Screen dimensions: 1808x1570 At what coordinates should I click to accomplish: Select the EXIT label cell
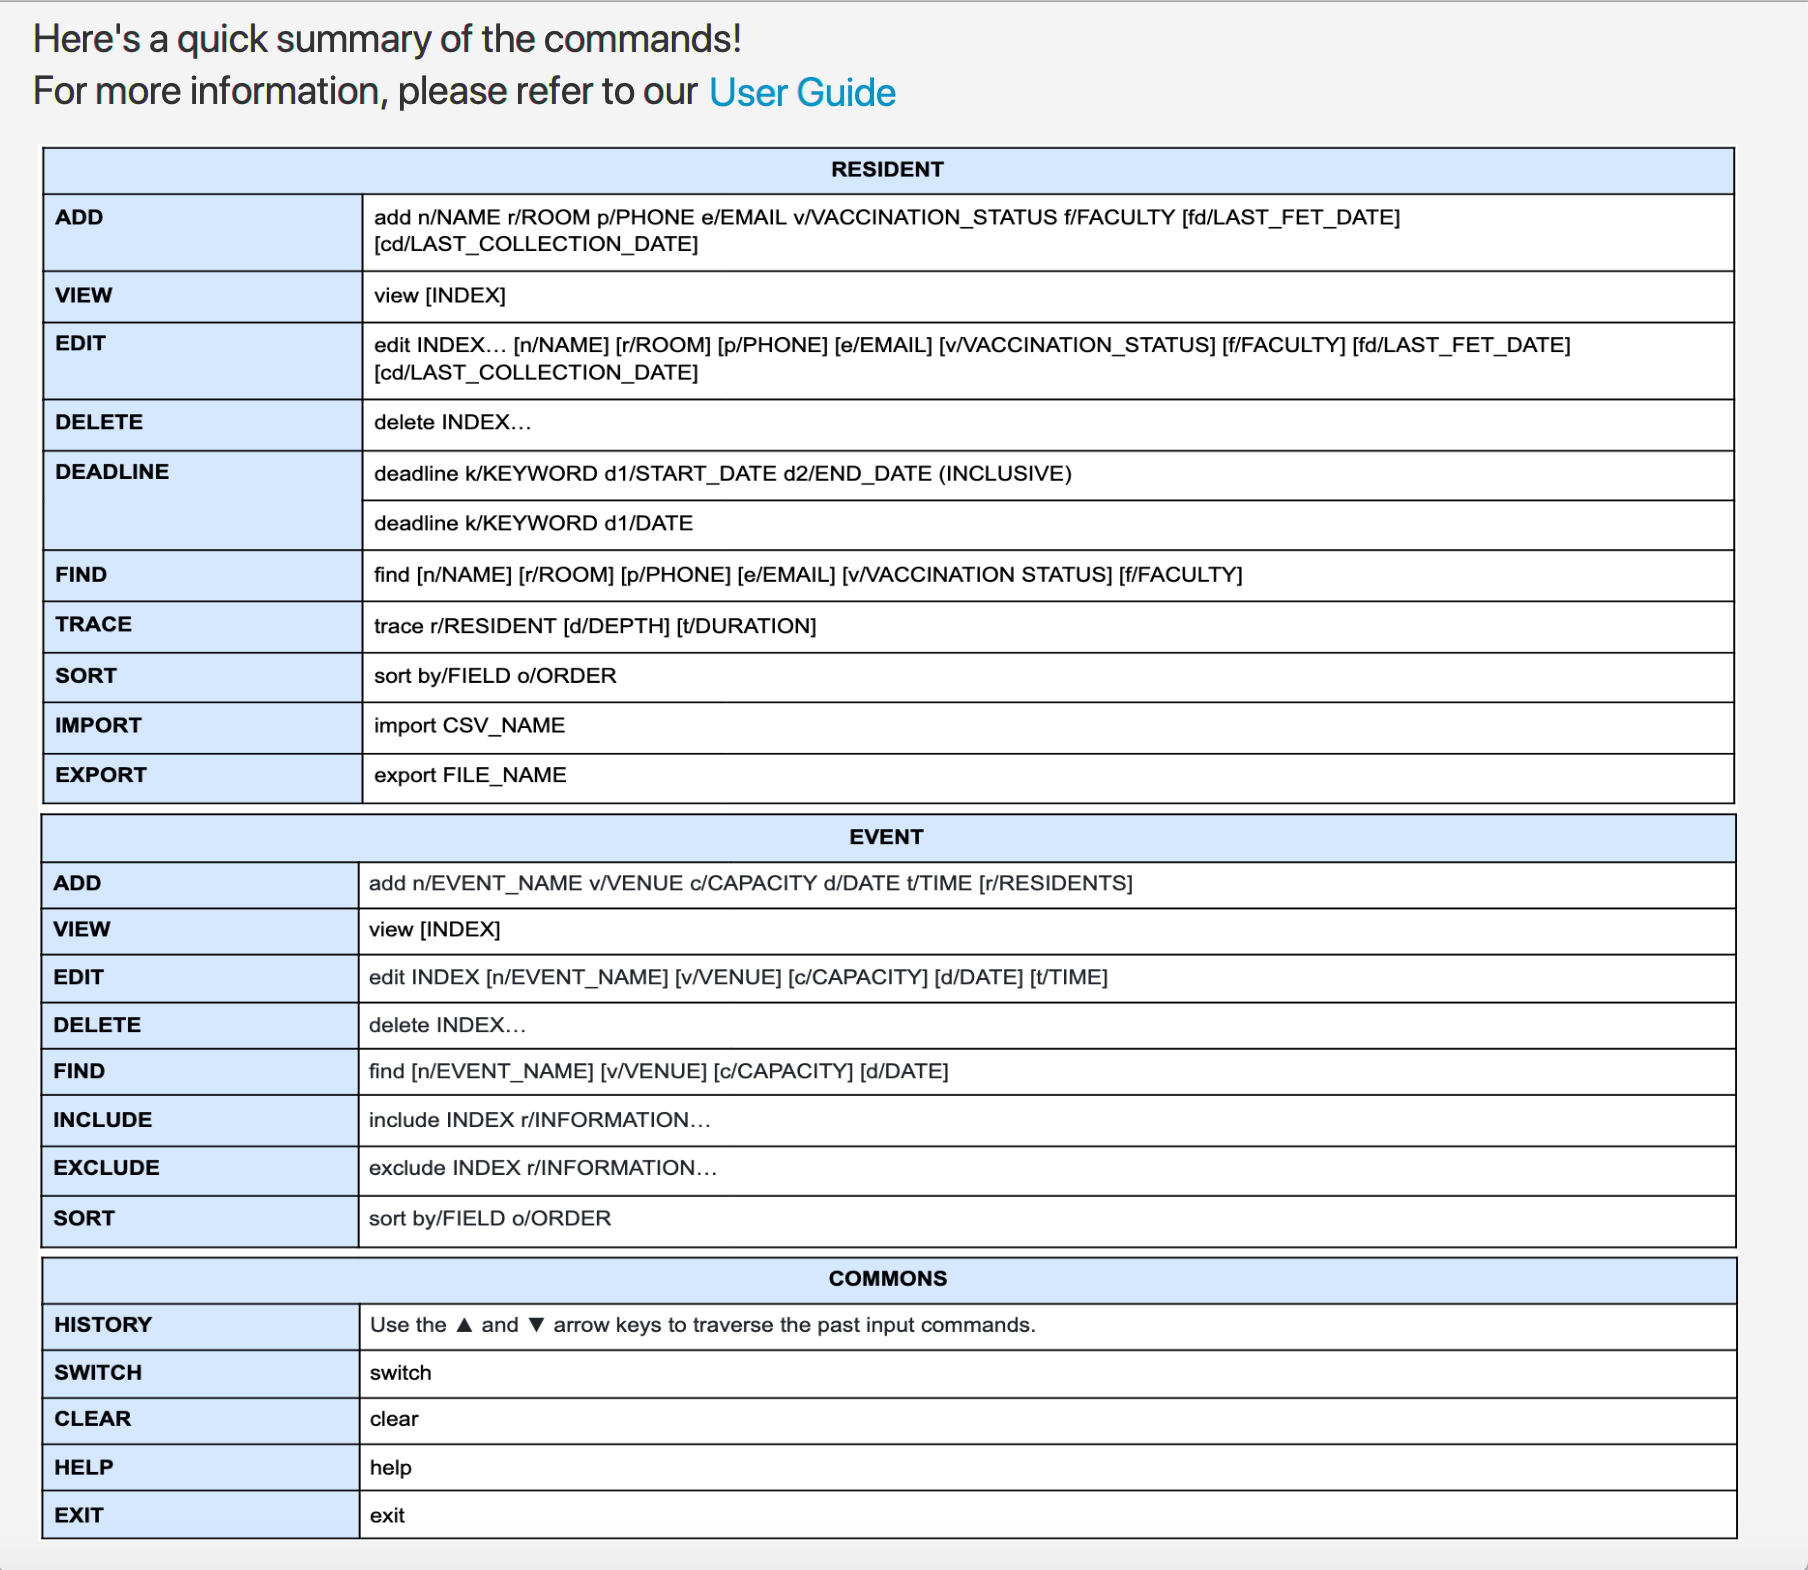click(x=200, y=1515)
